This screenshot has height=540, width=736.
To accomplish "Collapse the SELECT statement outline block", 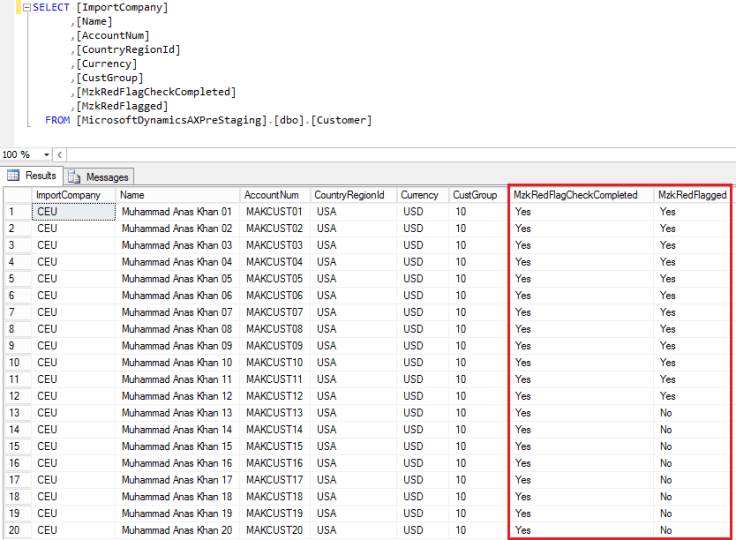I will (25, 8).
